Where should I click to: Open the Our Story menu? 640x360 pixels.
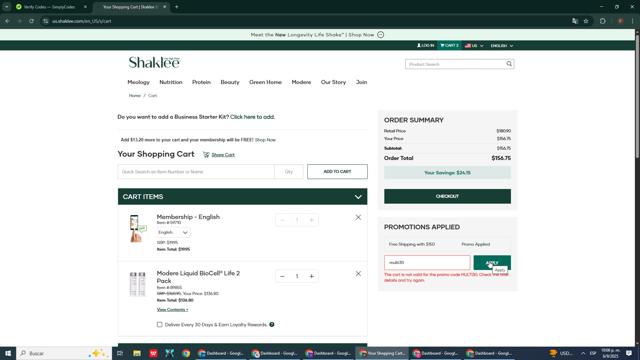click(333, 82)
